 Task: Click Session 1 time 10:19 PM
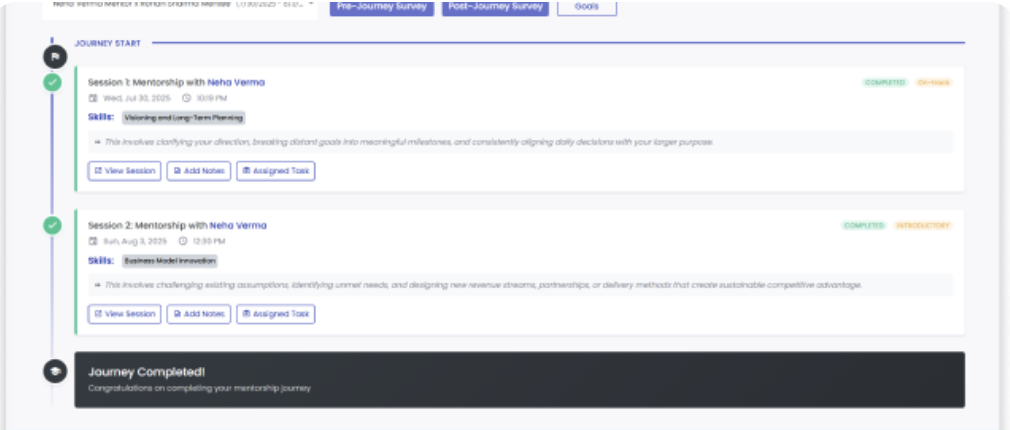click(x=212, y=98)
